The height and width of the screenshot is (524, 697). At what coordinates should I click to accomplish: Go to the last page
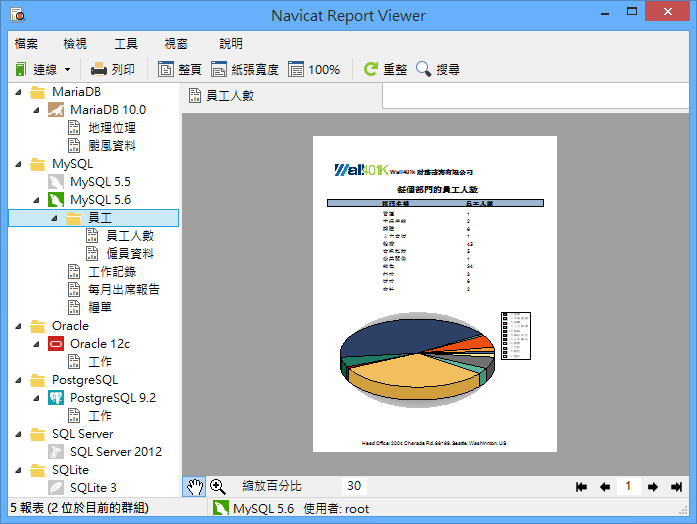pos(676,487)
